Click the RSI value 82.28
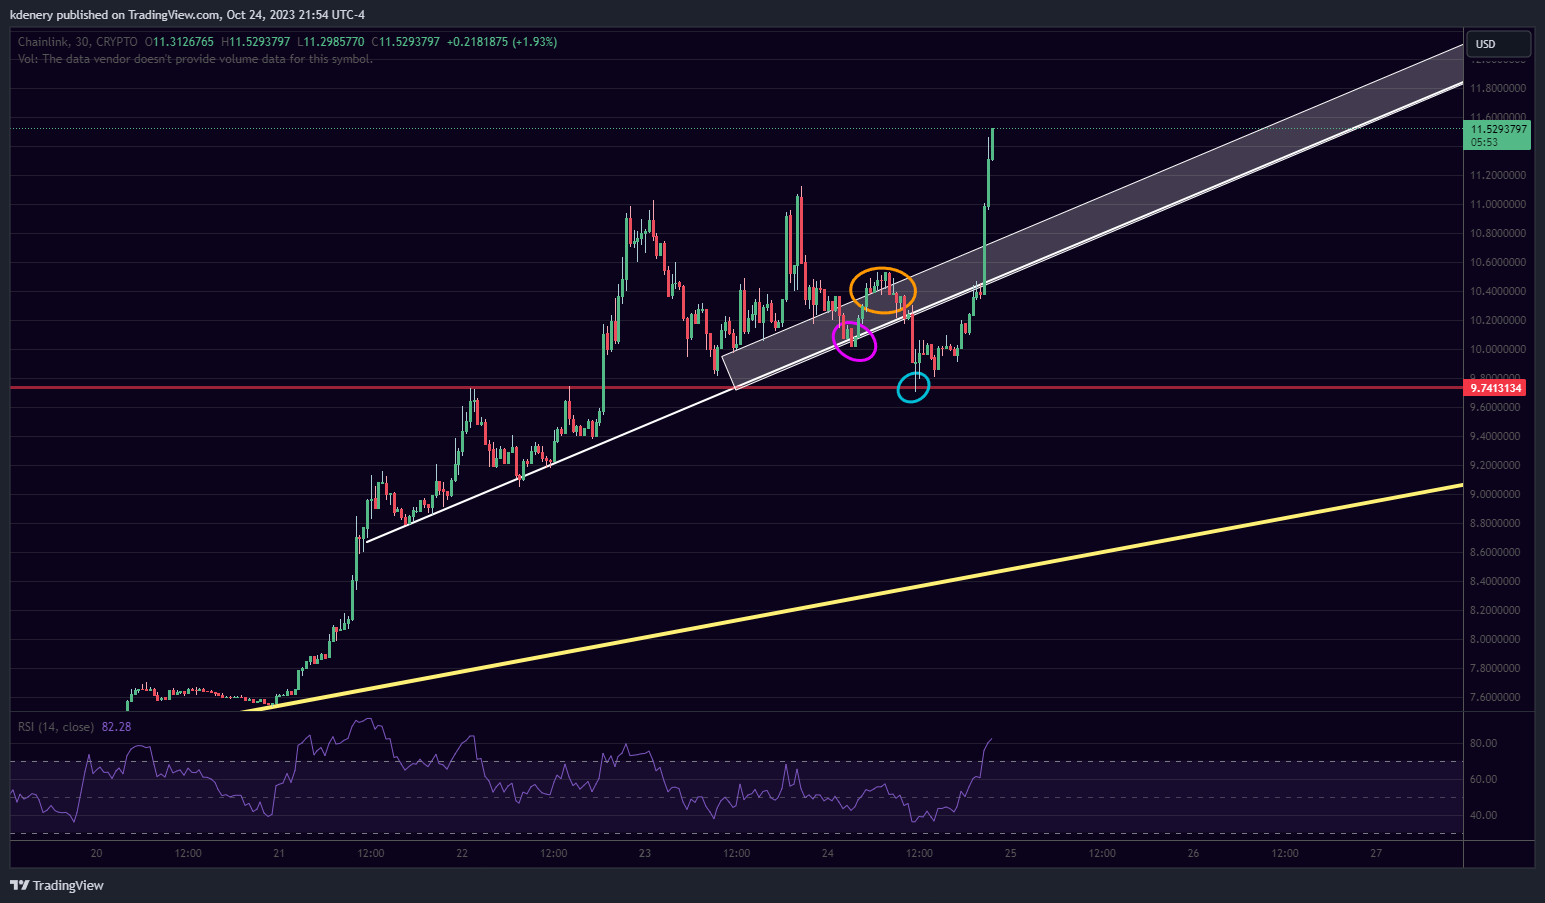This screenshot has width=1545, height=903. click(x=117, y=727)
